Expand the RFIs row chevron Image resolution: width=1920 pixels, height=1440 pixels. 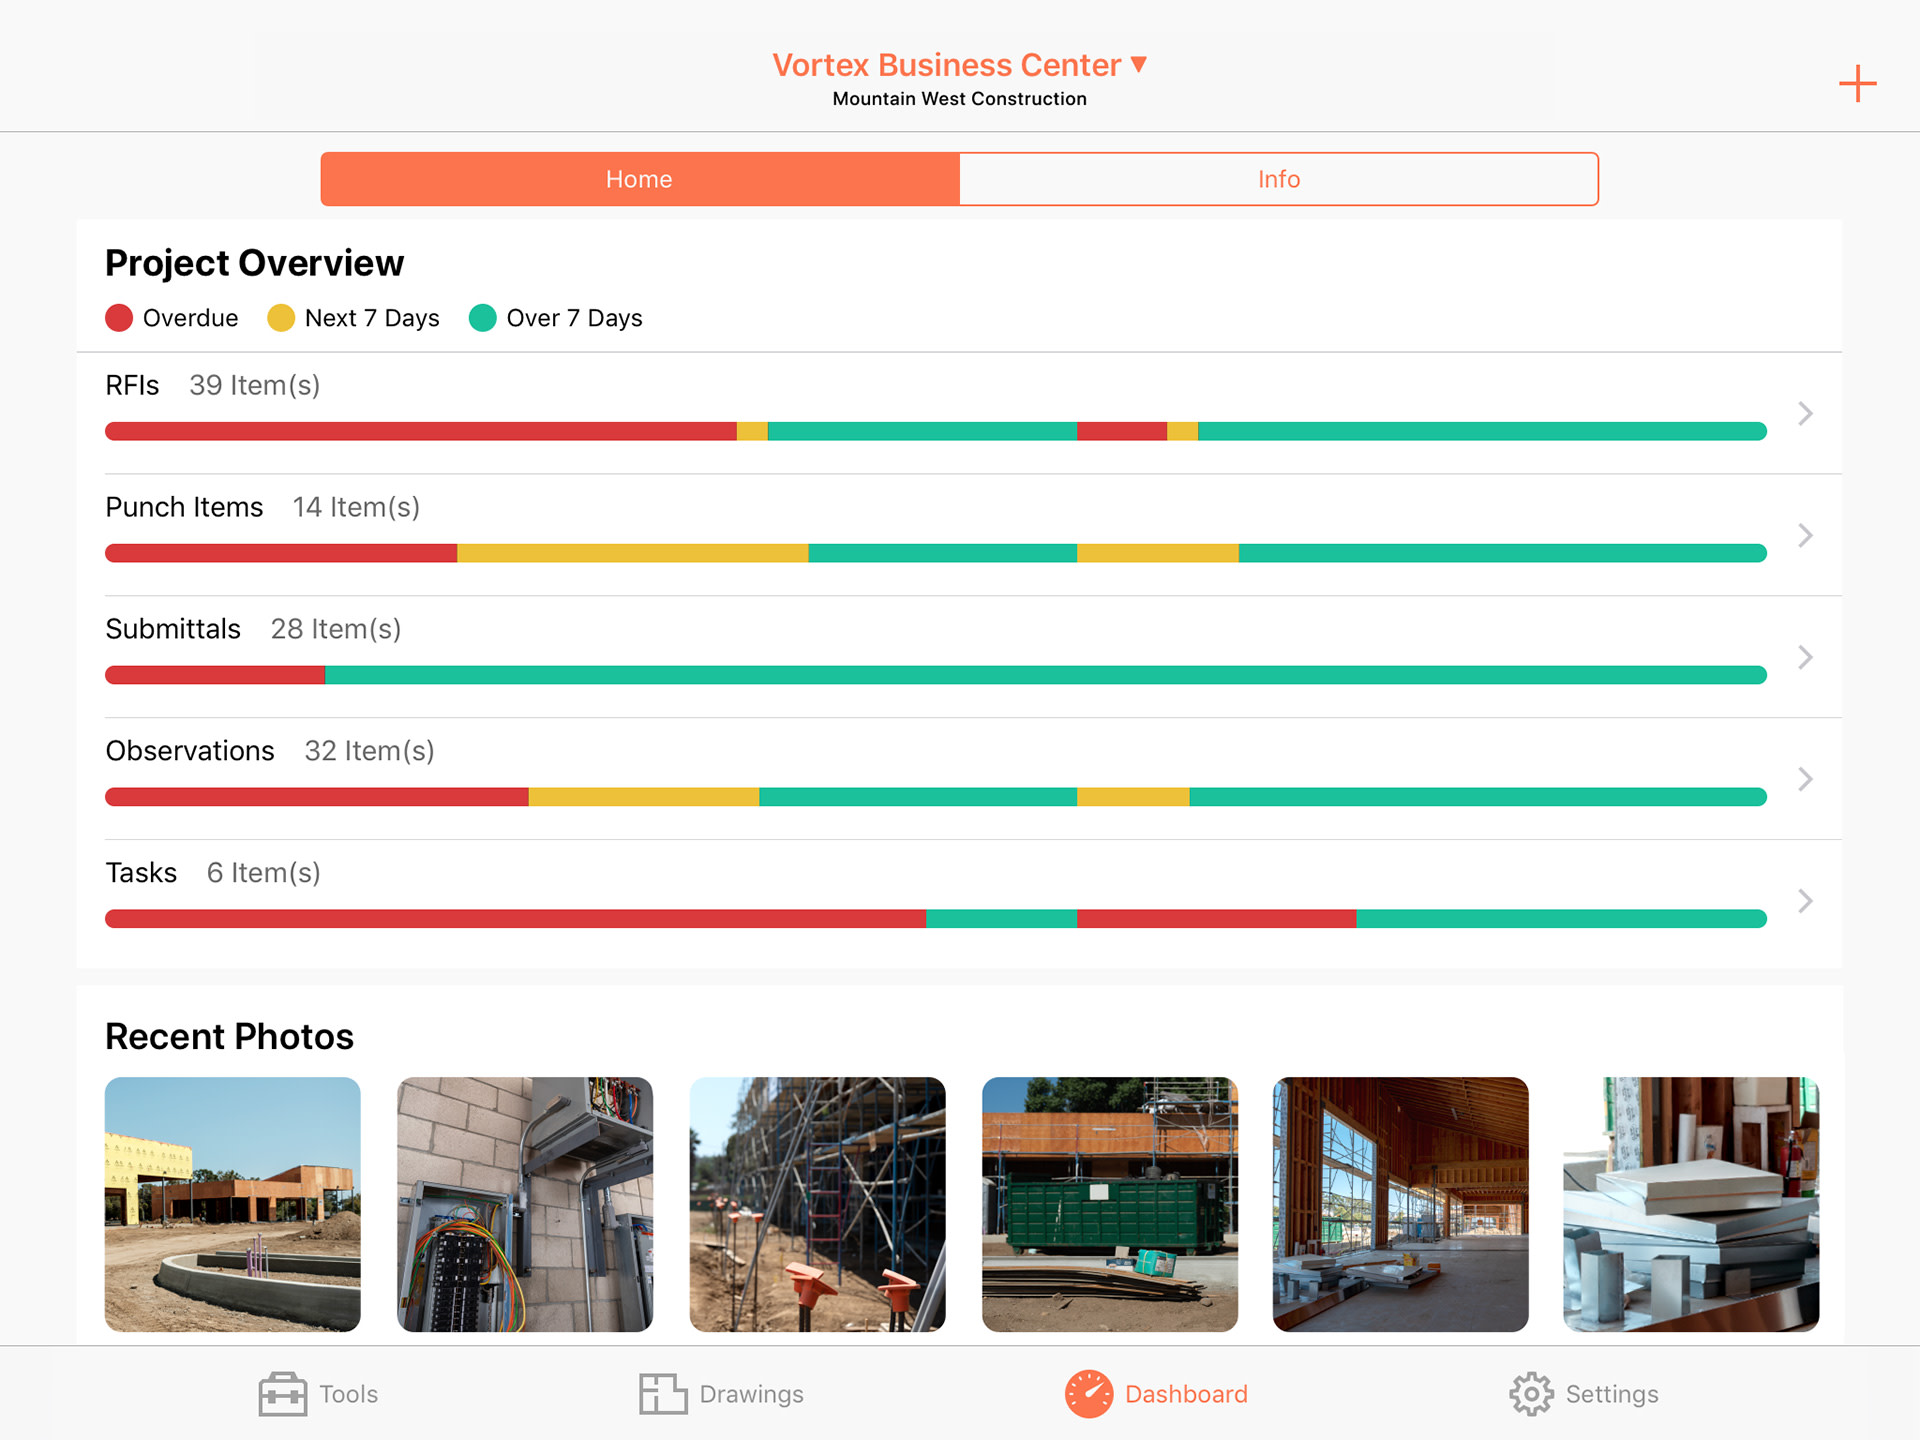pyautogui.click(x=1805, y=413)
